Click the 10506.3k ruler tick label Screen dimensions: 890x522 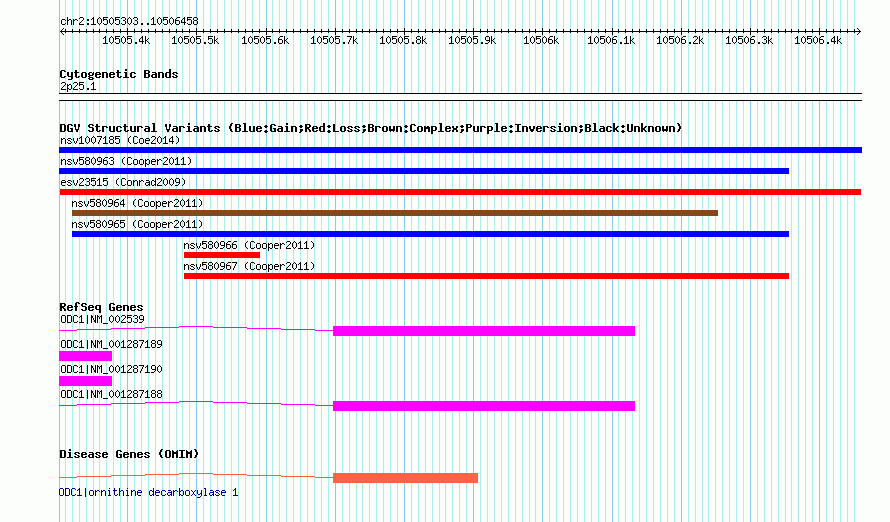(749, 40)
